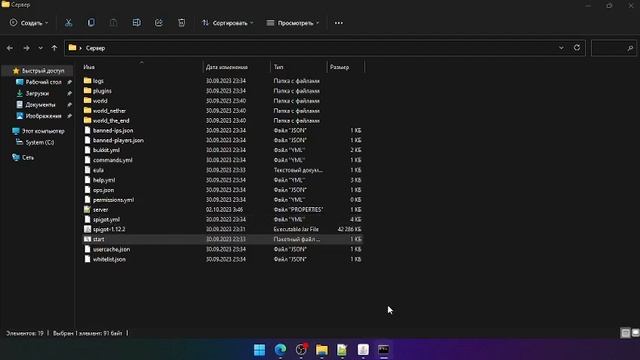Go forward with the forward arrow
This screenshot has height=360, width=640.
pos(27,48)
